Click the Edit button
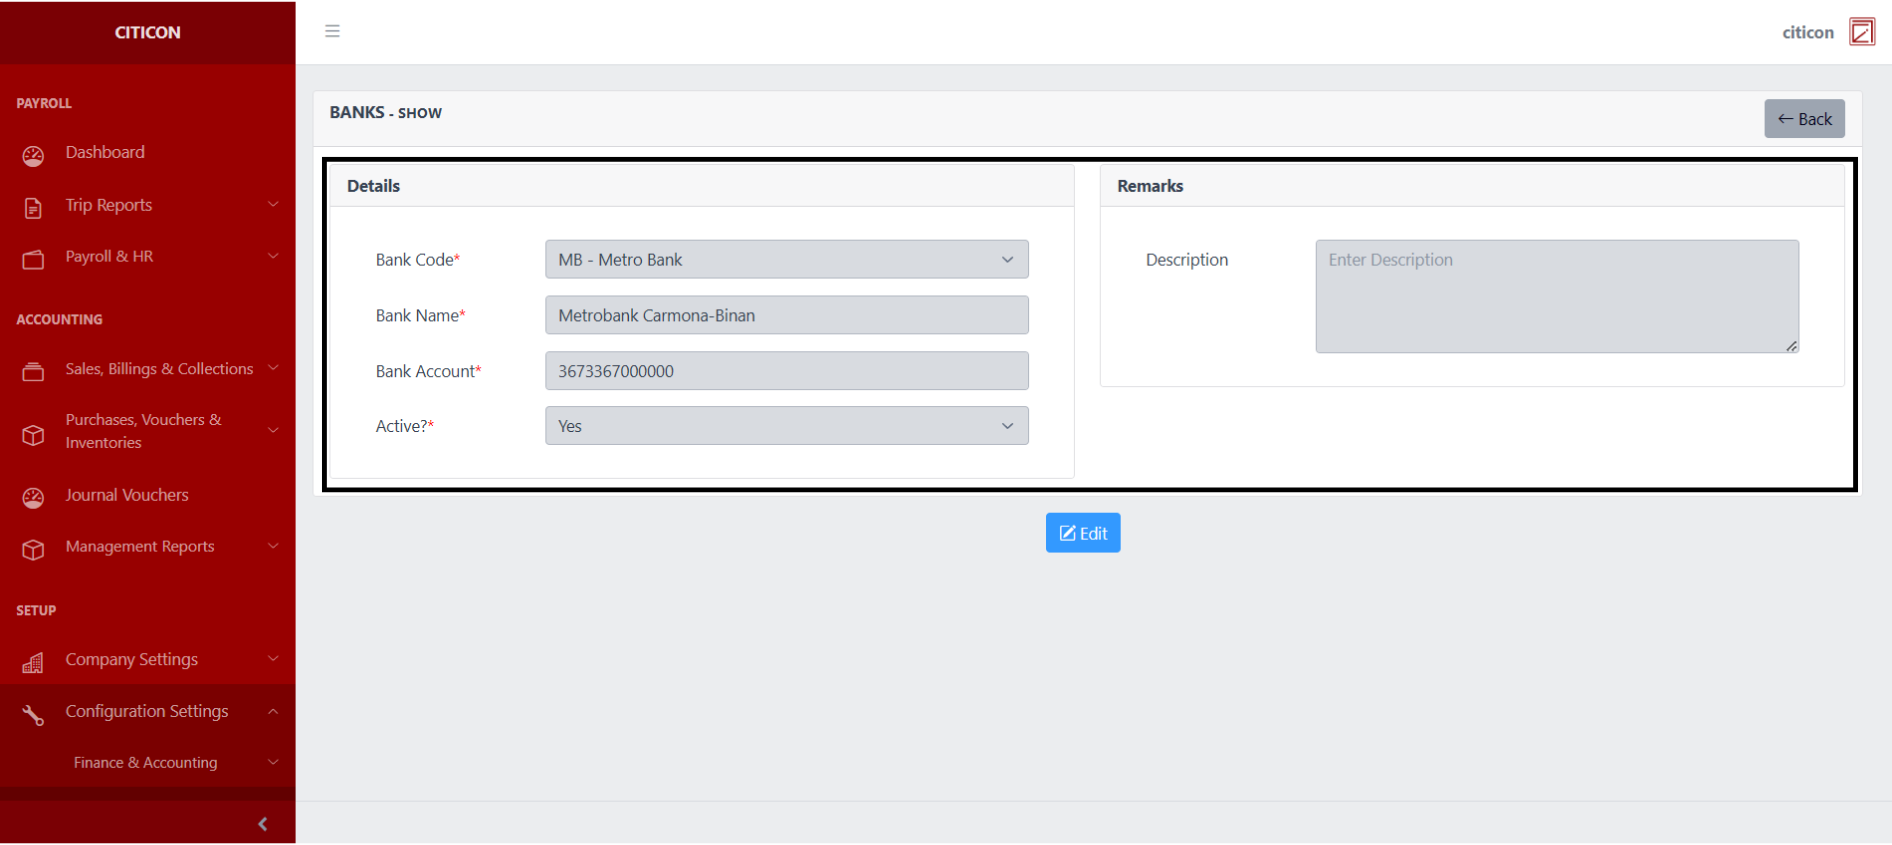 tap(1082, 533)
